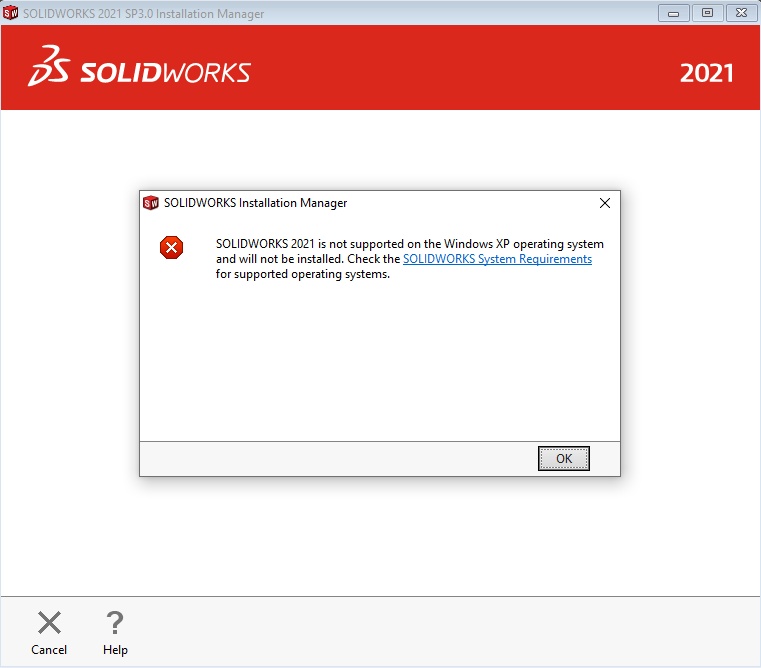Click the Cancel X icon

pyautogui.click(x=49, y=623)
